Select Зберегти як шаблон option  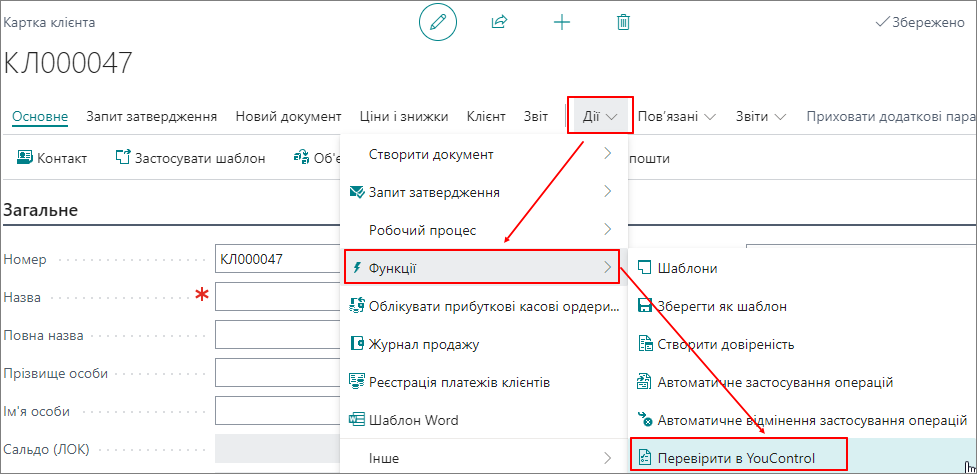coord(721,306)
